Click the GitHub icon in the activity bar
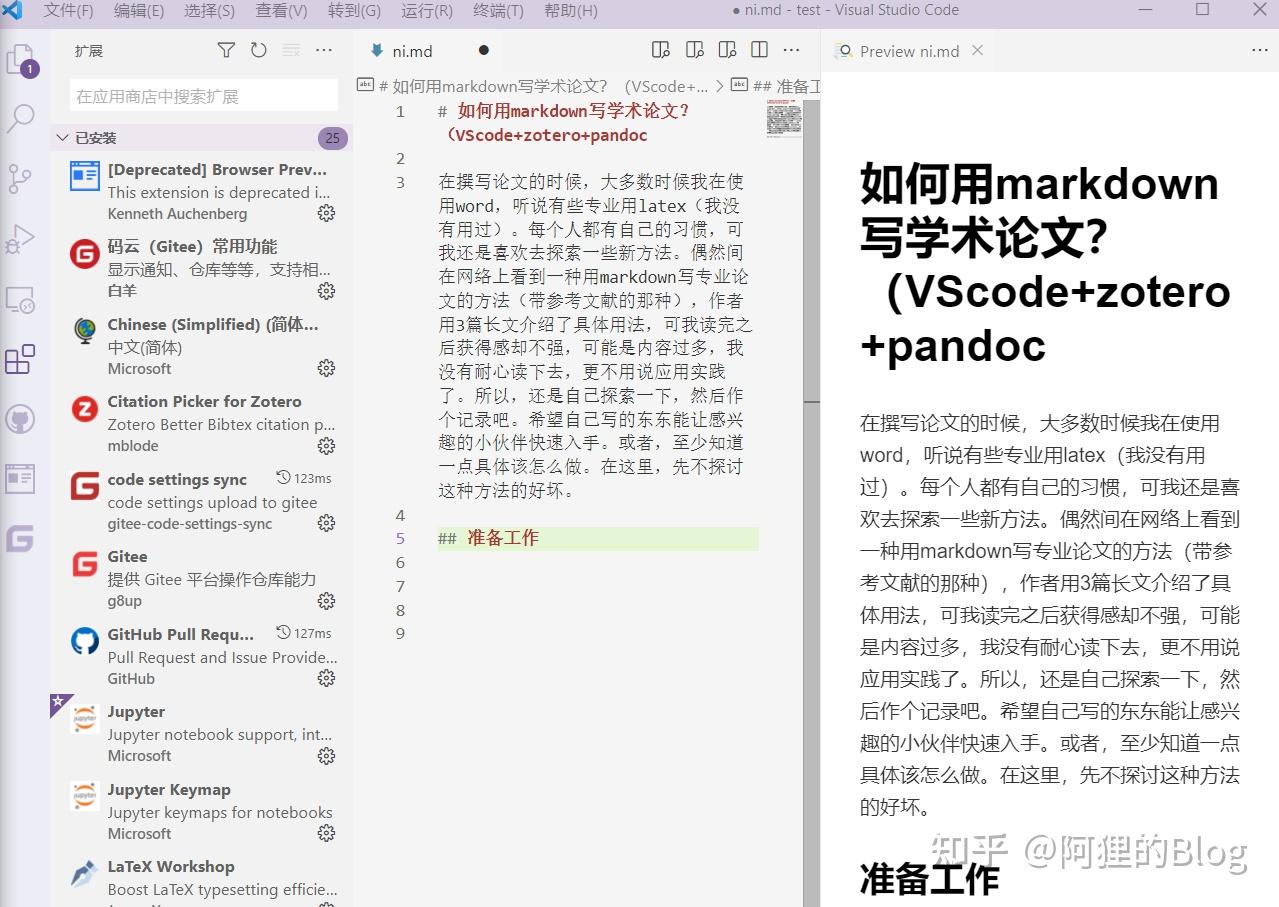The width and height of the screenshot is (1279, 907). (22, 419)
